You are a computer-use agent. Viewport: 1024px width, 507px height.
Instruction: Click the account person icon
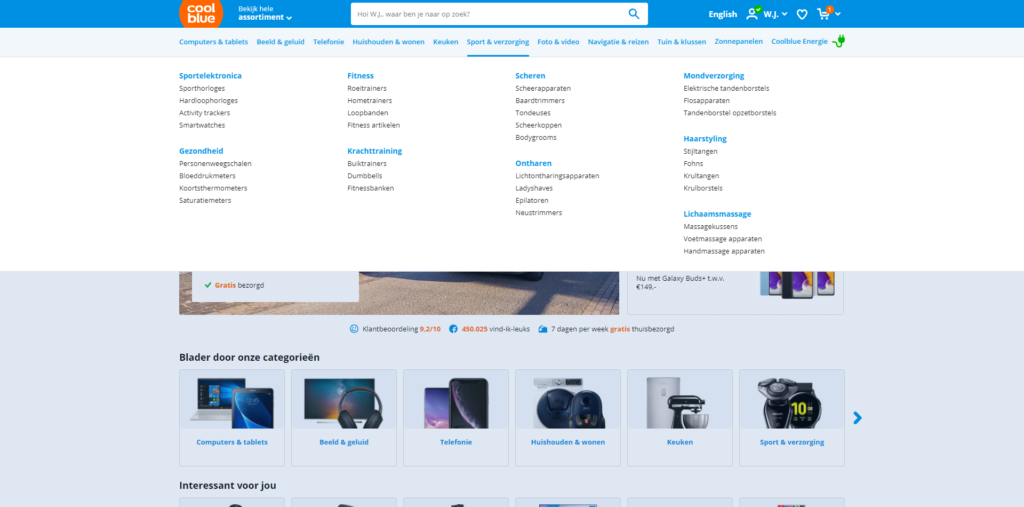pos(753,14)
